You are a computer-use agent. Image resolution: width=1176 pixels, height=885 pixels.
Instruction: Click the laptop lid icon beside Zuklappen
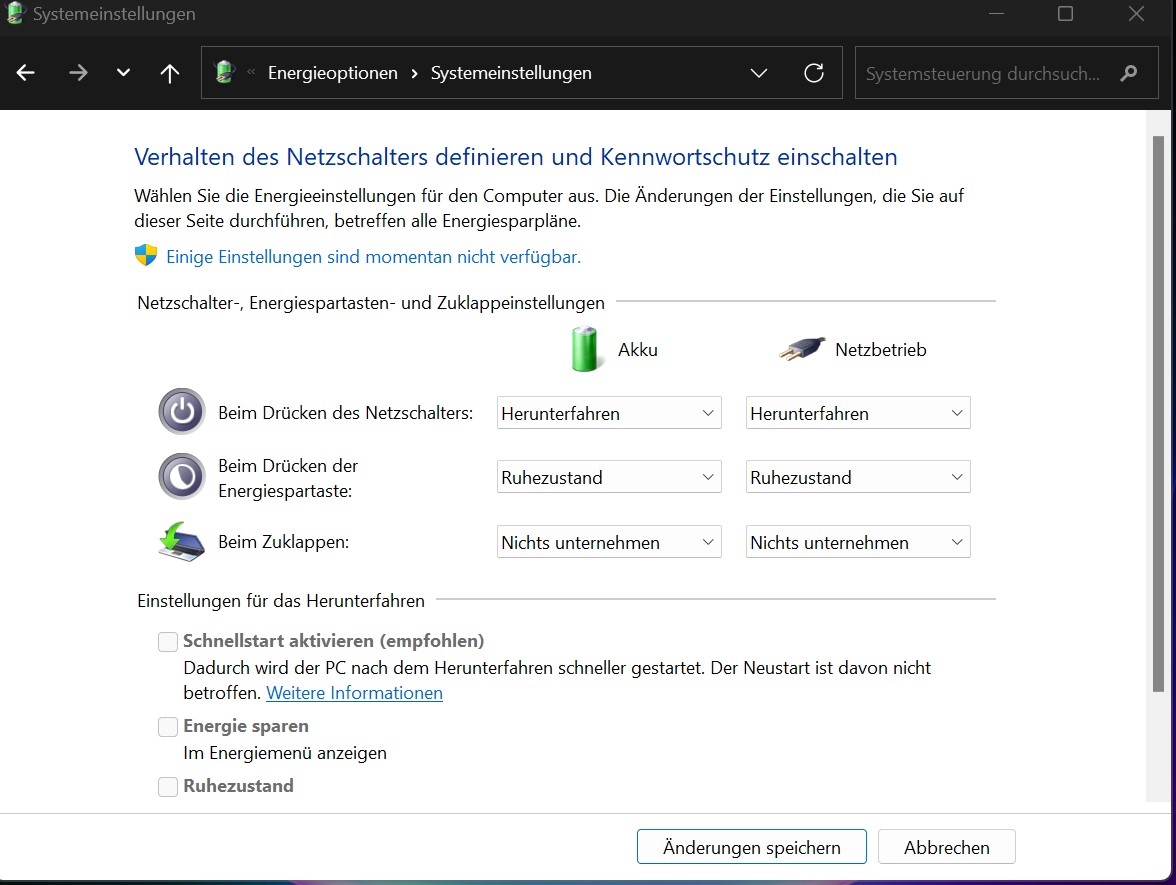tap(181, 542)
